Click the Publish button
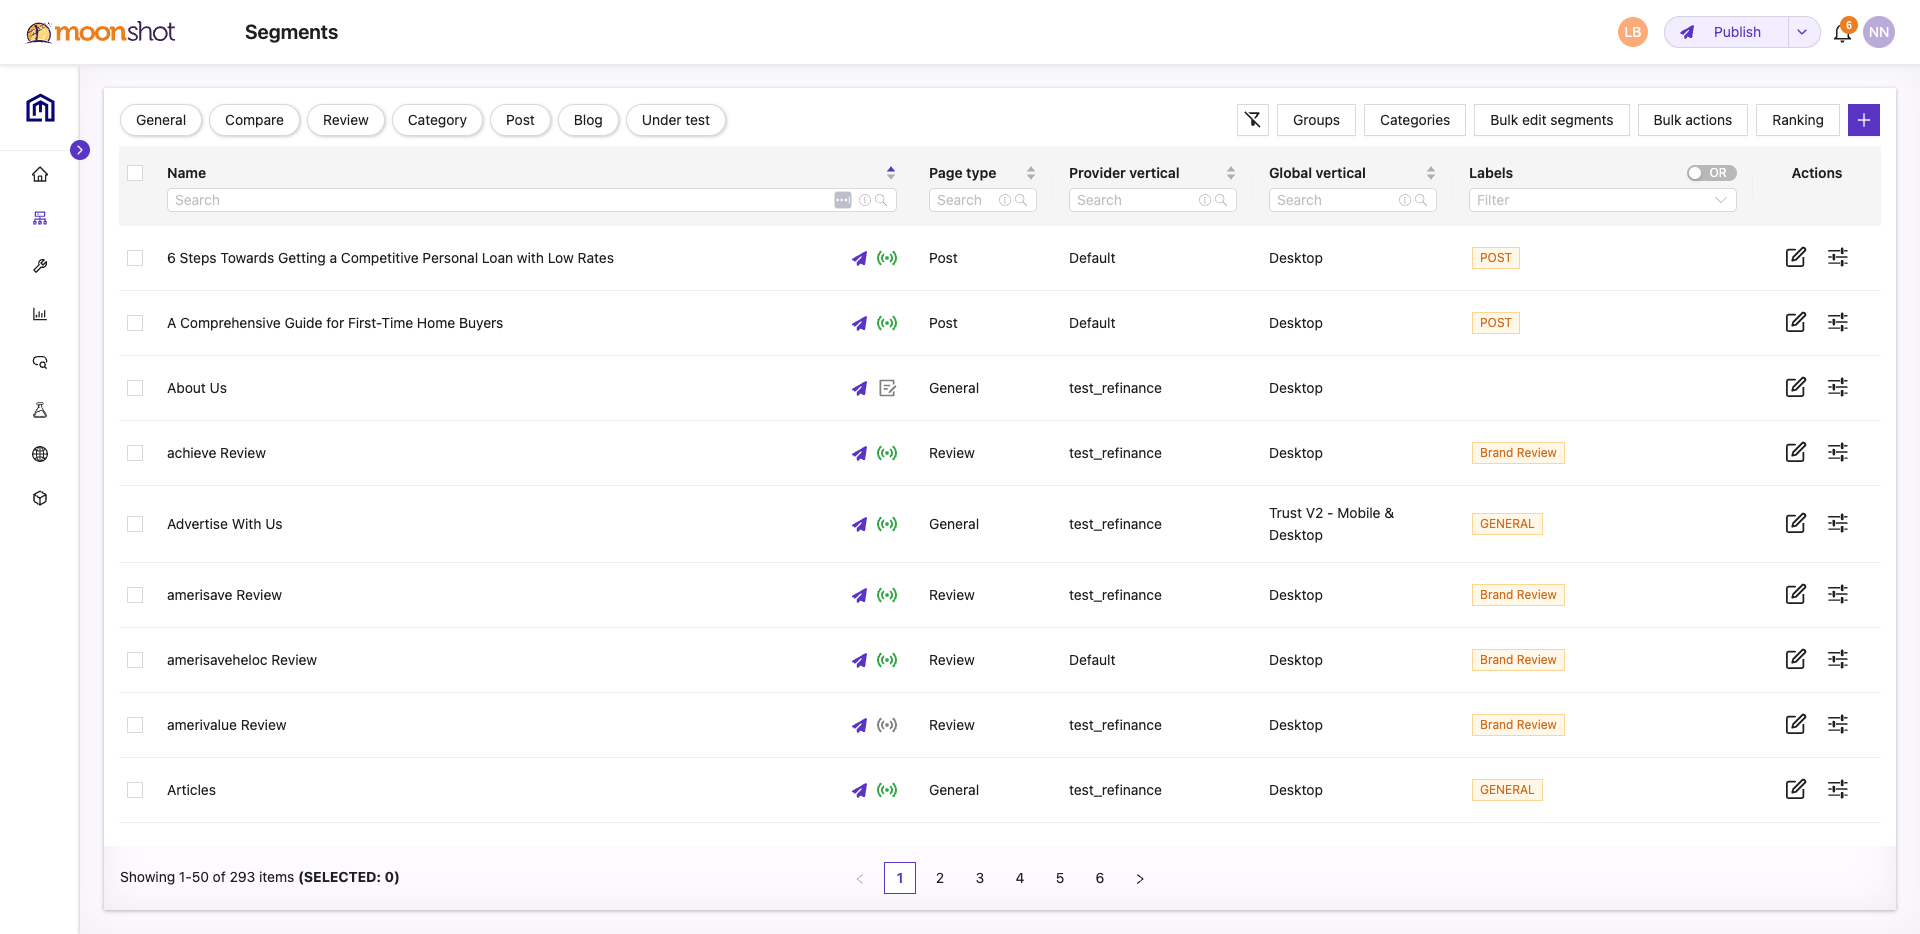Screen dimensions: 1920x934 tap(1726, 32)
